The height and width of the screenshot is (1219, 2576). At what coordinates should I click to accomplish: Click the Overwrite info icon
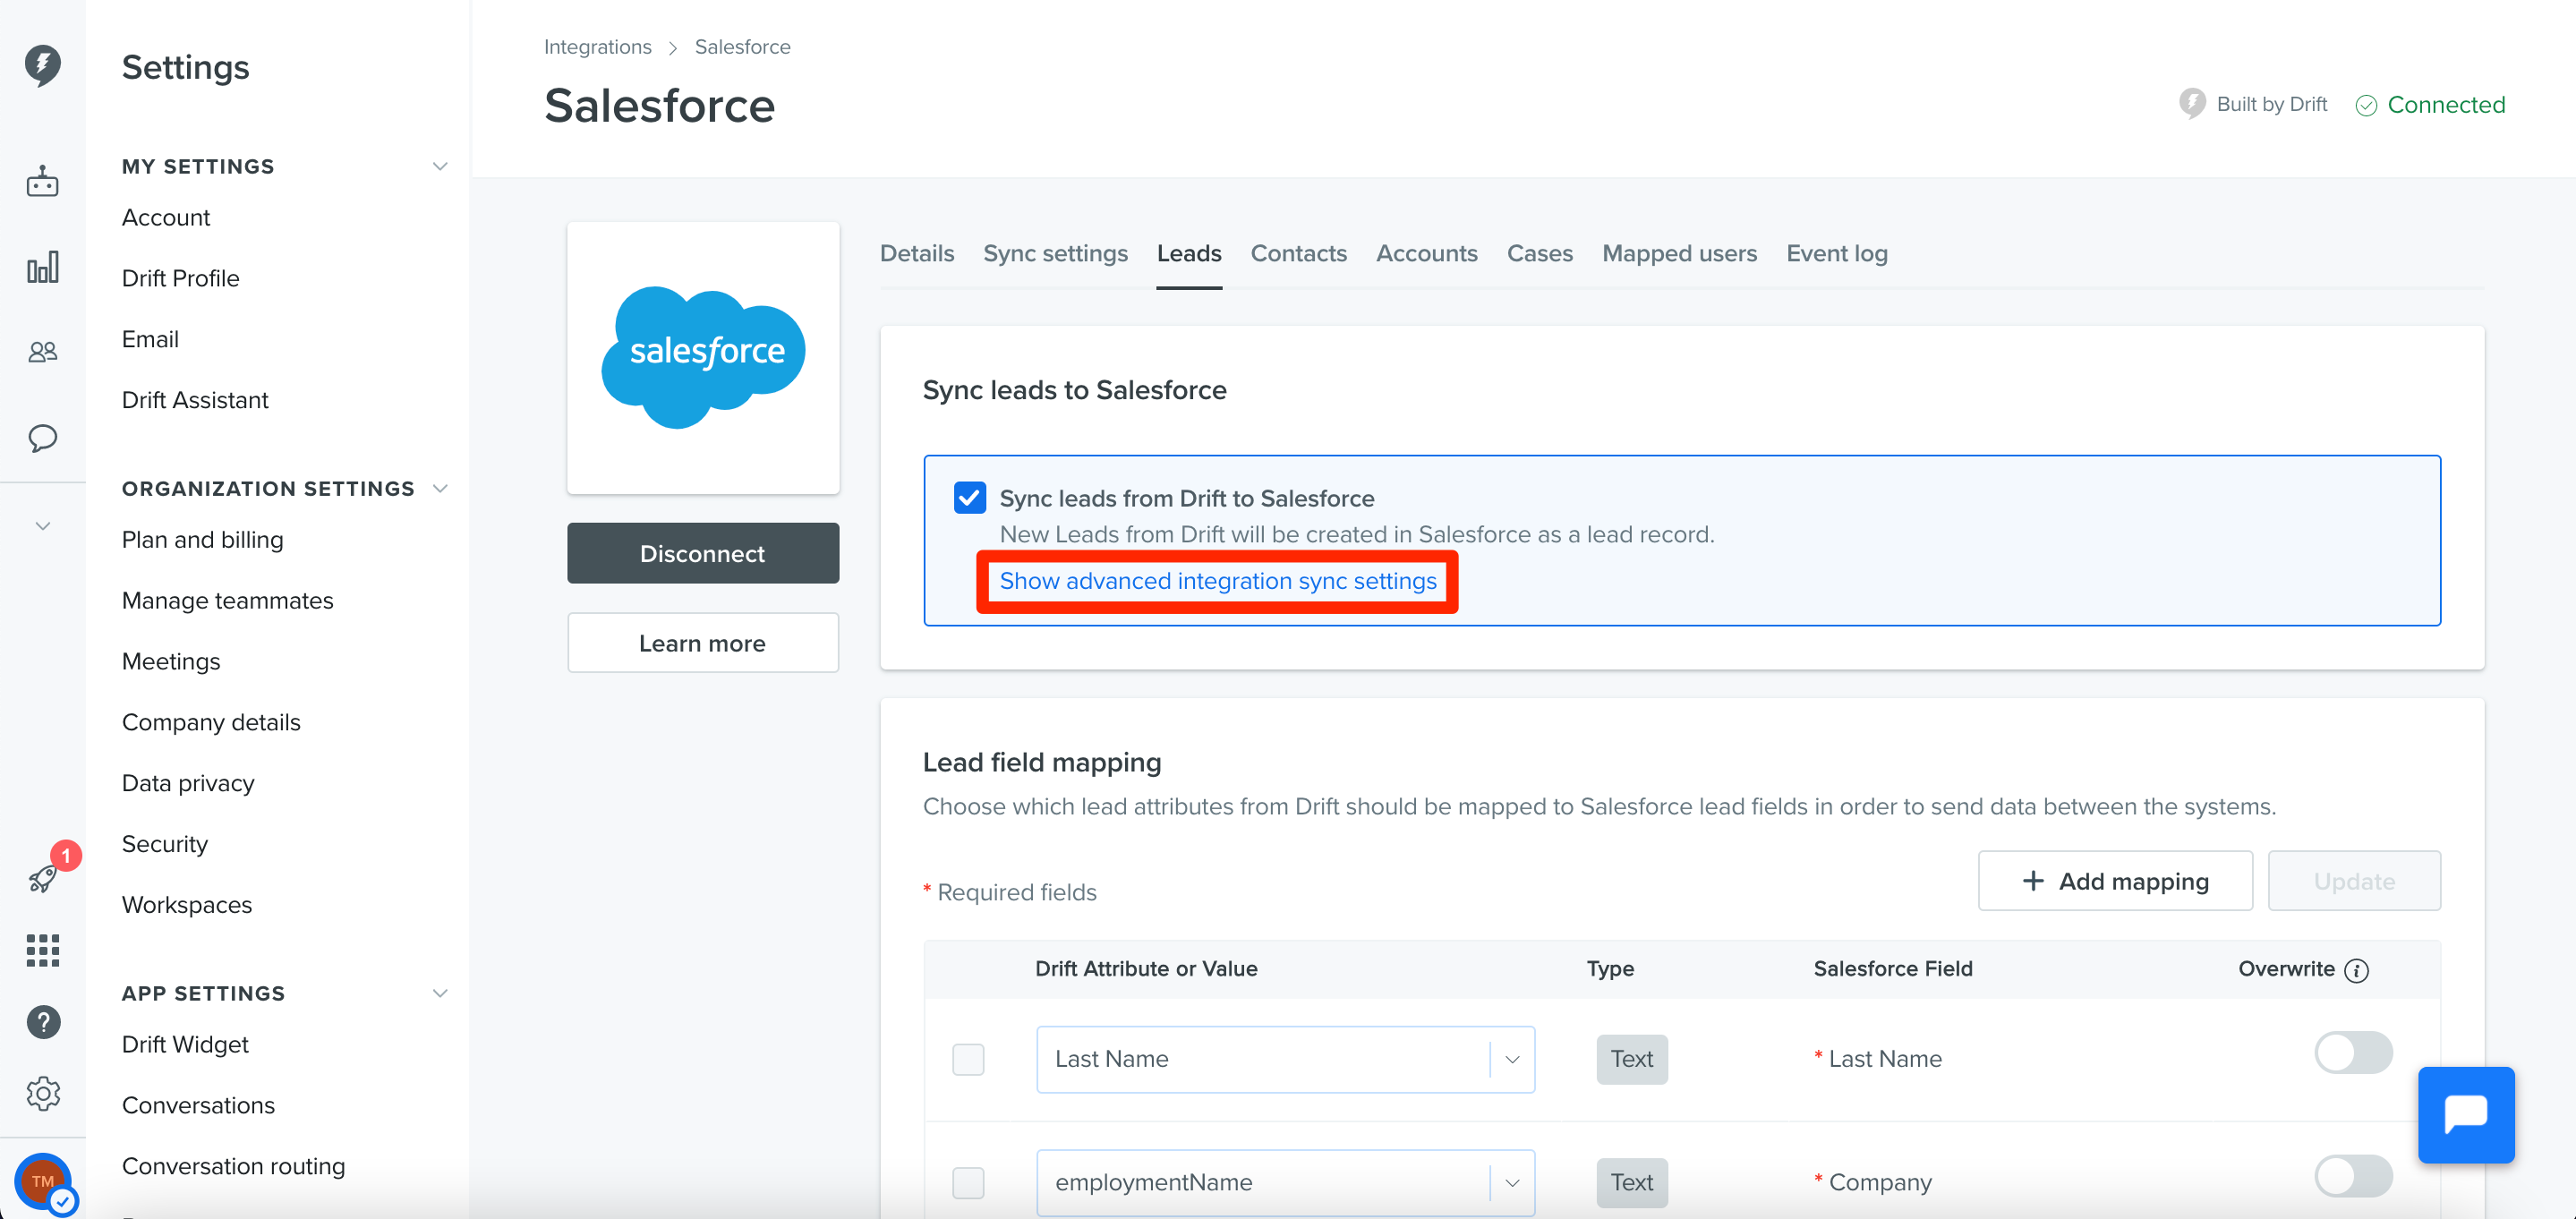coord(2356,970)
